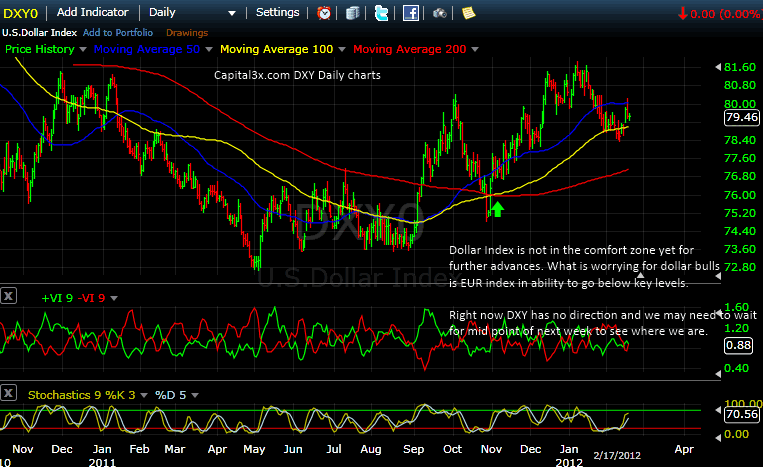The width and height of the screenshot is (763, 467).
Task: Click the camera snapshot icon
Action: [440, 13]
